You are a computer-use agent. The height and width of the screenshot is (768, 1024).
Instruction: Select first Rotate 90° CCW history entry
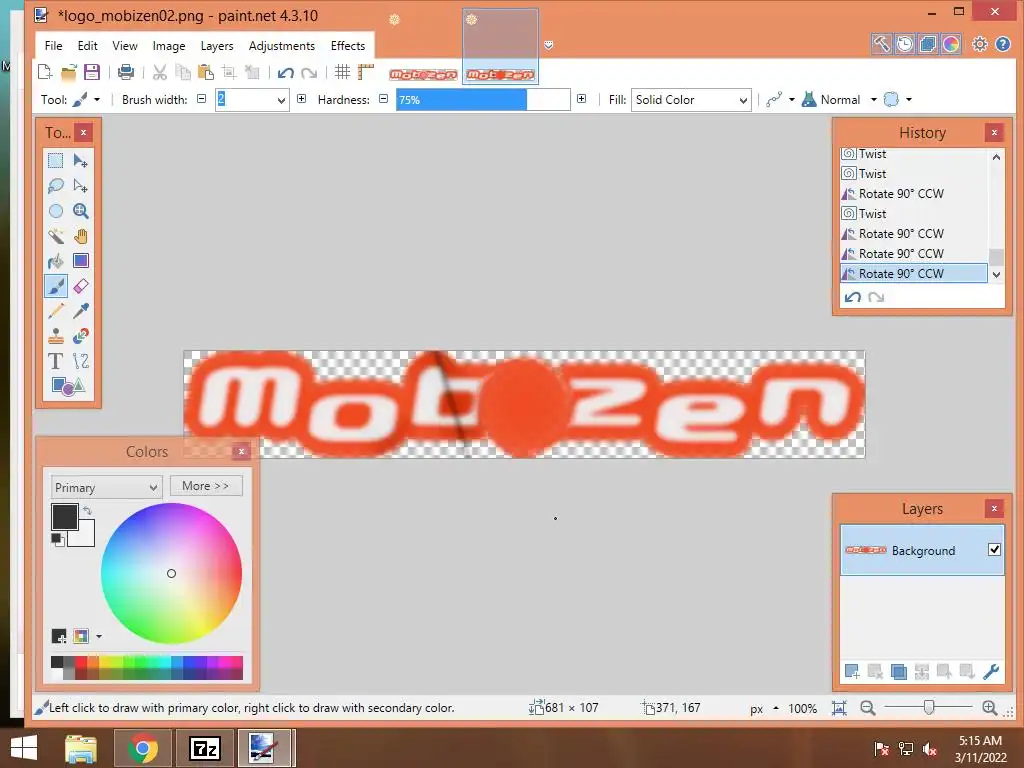pyautogui.click(x=901, y=193)
